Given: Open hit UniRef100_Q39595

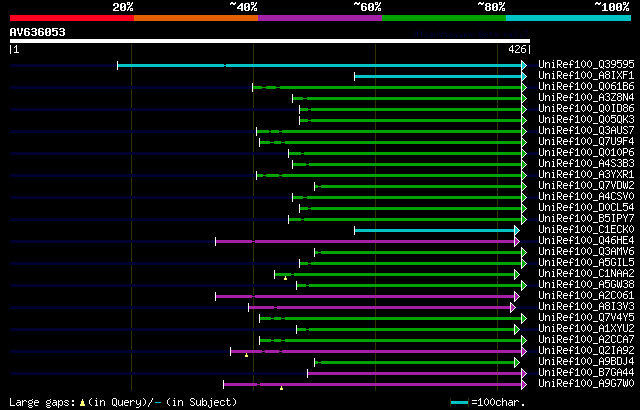Looking at the screenshot, I should pos(586,64).
